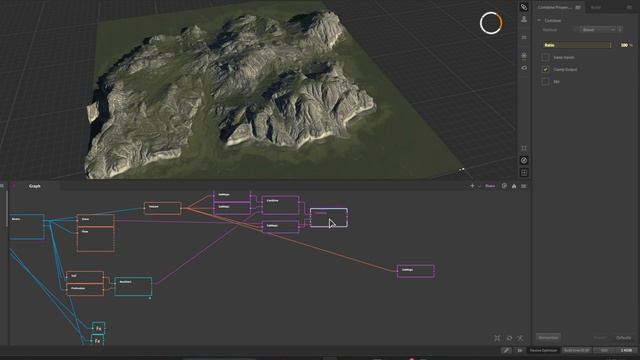Open the graph toolbar hamburger menu

pos(524,186)
